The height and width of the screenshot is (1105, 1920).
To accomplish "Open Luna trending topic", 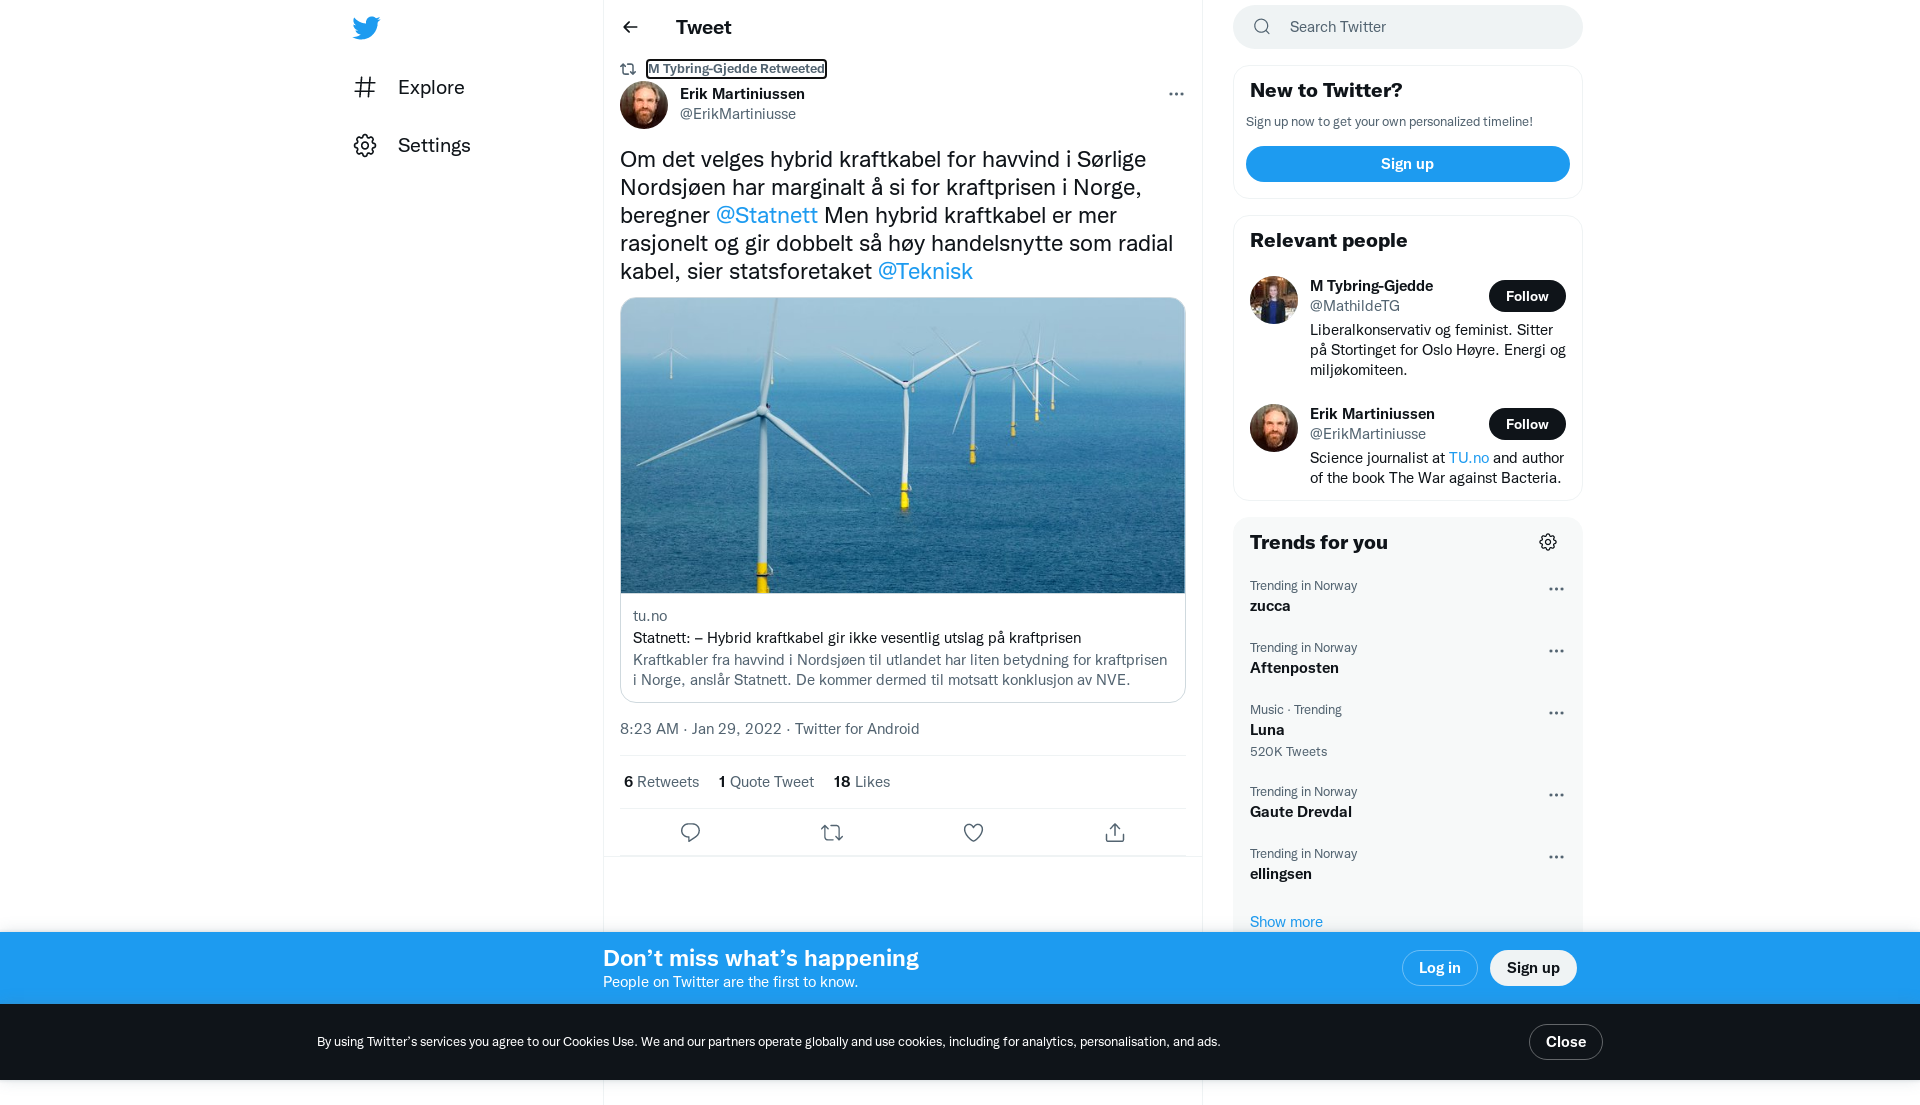I will (x=1267, y=730).
